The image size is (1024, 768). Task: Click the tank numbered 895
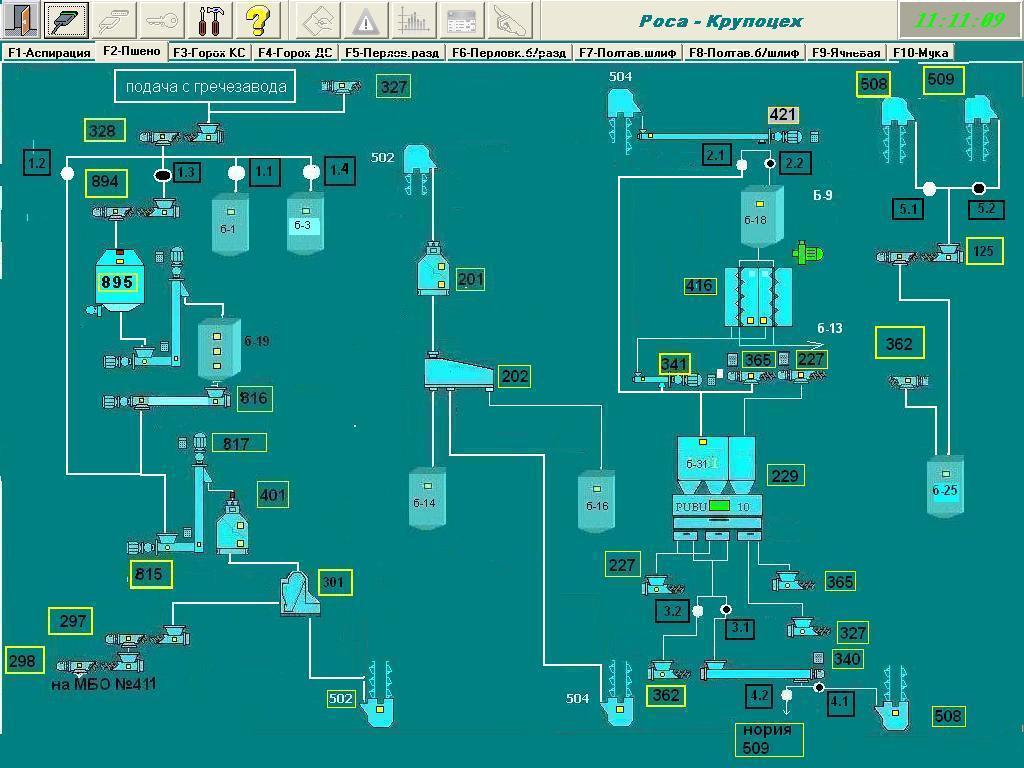(119, 282)
